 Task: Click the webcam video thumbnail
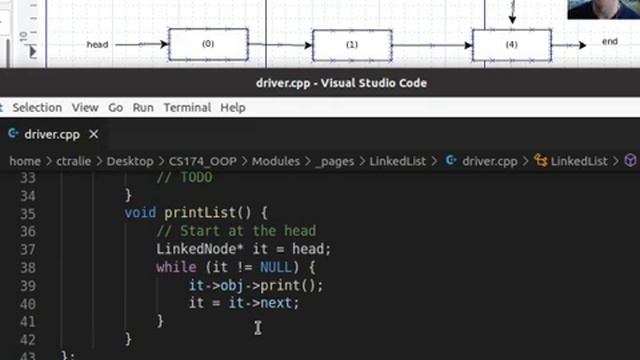click(x=604, y=9)
